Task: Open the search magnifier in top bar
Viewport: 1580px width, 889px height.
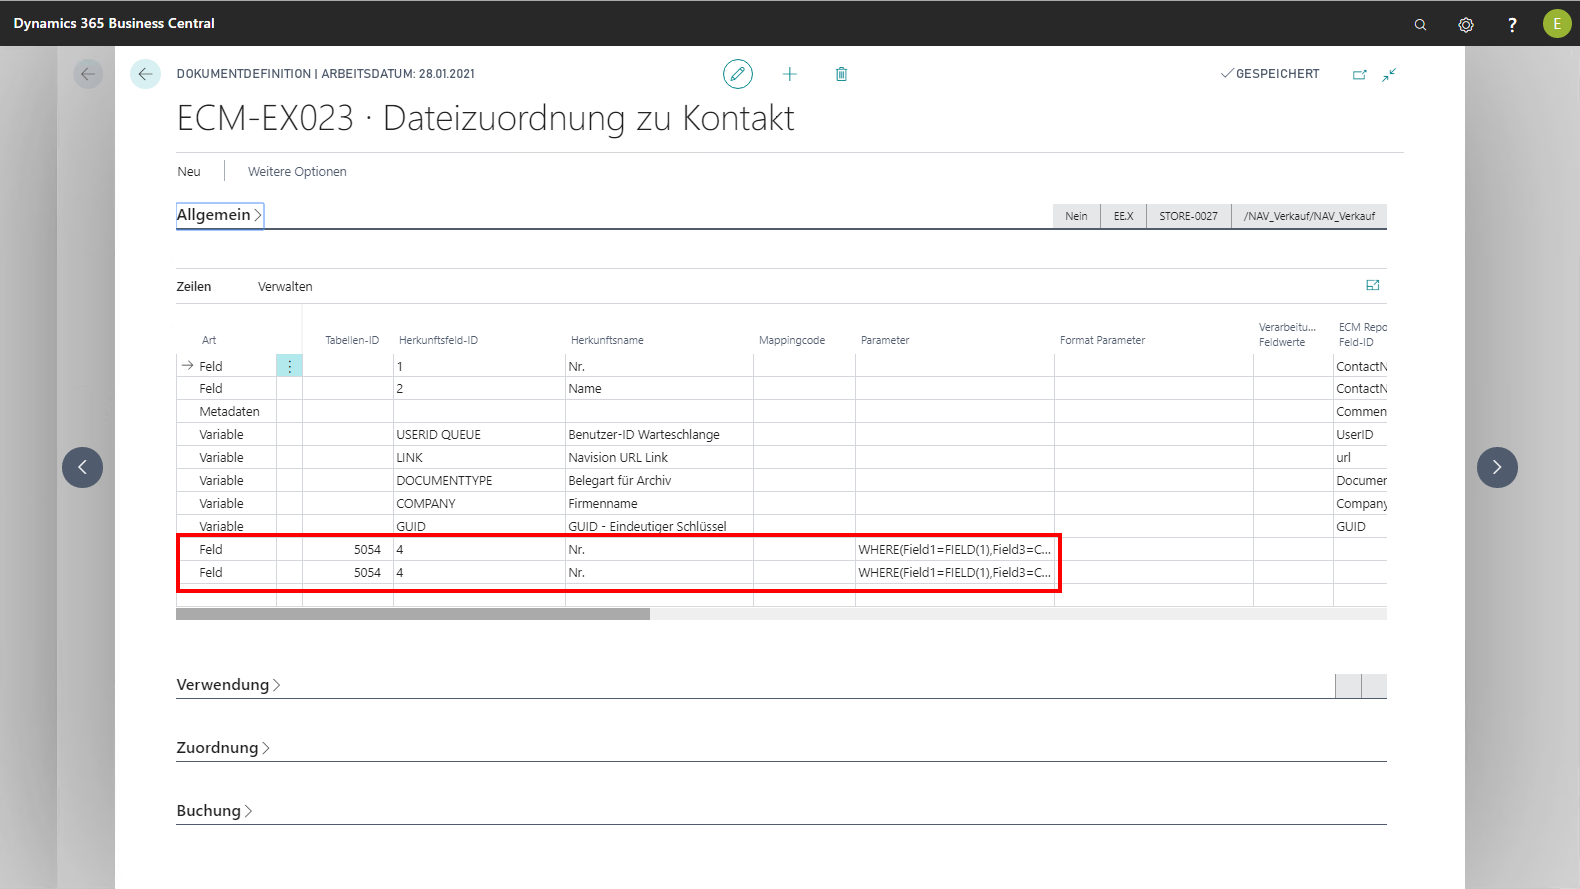Action: point(1420,24)
